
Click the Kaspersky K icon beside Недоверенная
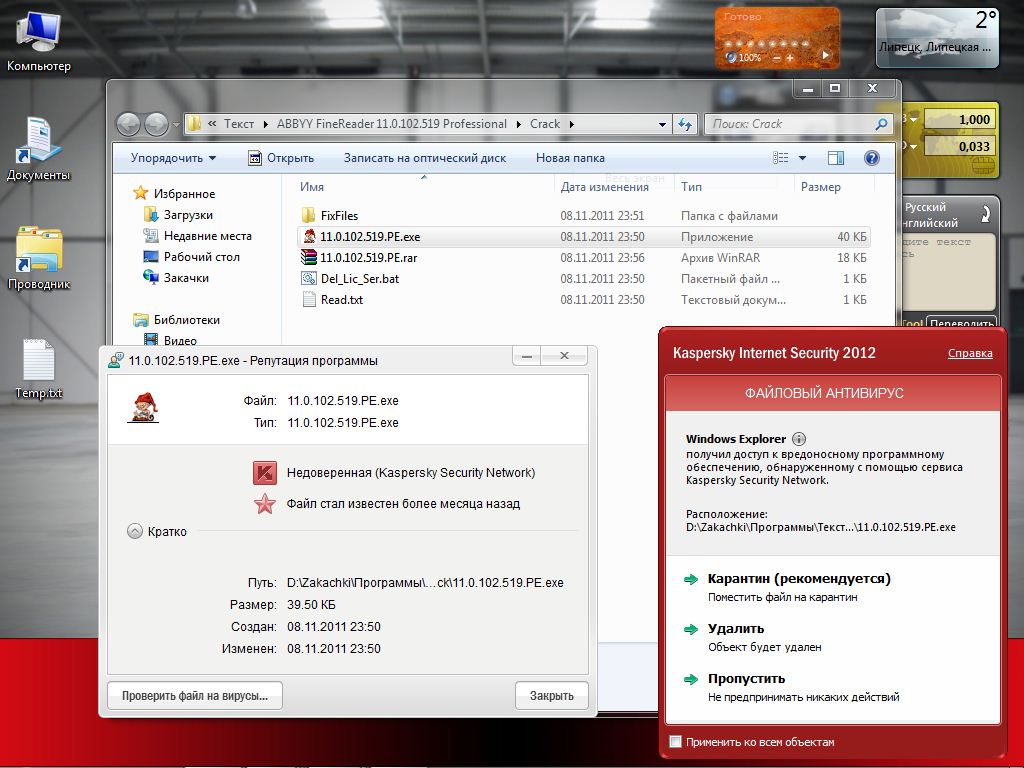point(264,473)
